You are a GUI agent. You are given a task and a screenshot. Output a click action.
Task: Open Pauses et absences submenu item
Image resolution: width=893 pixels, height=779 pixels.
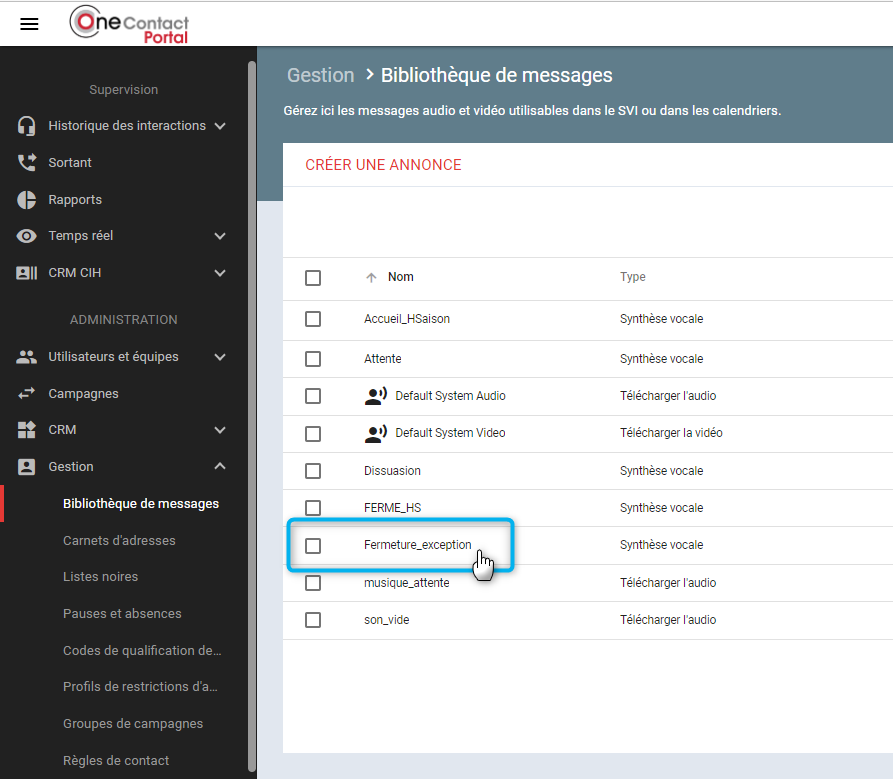(122, 614)
